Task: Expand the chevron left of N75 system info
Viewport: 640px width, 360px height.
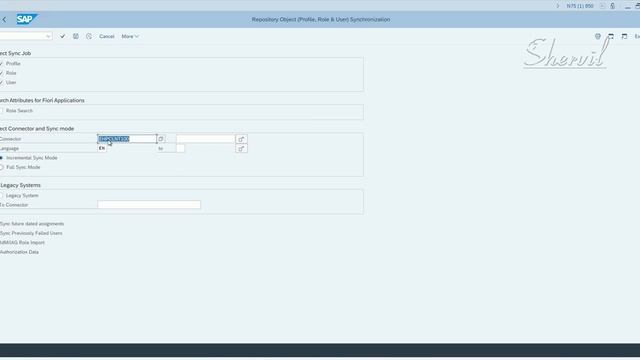Action: [558, 6]
